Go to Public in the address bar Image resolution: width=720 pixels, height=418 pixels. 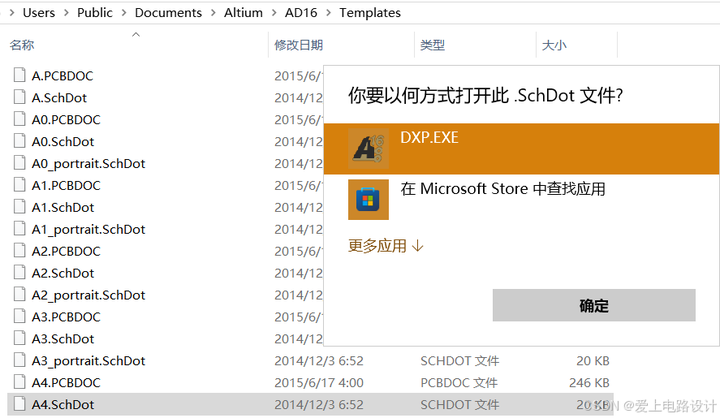point(95,13)
